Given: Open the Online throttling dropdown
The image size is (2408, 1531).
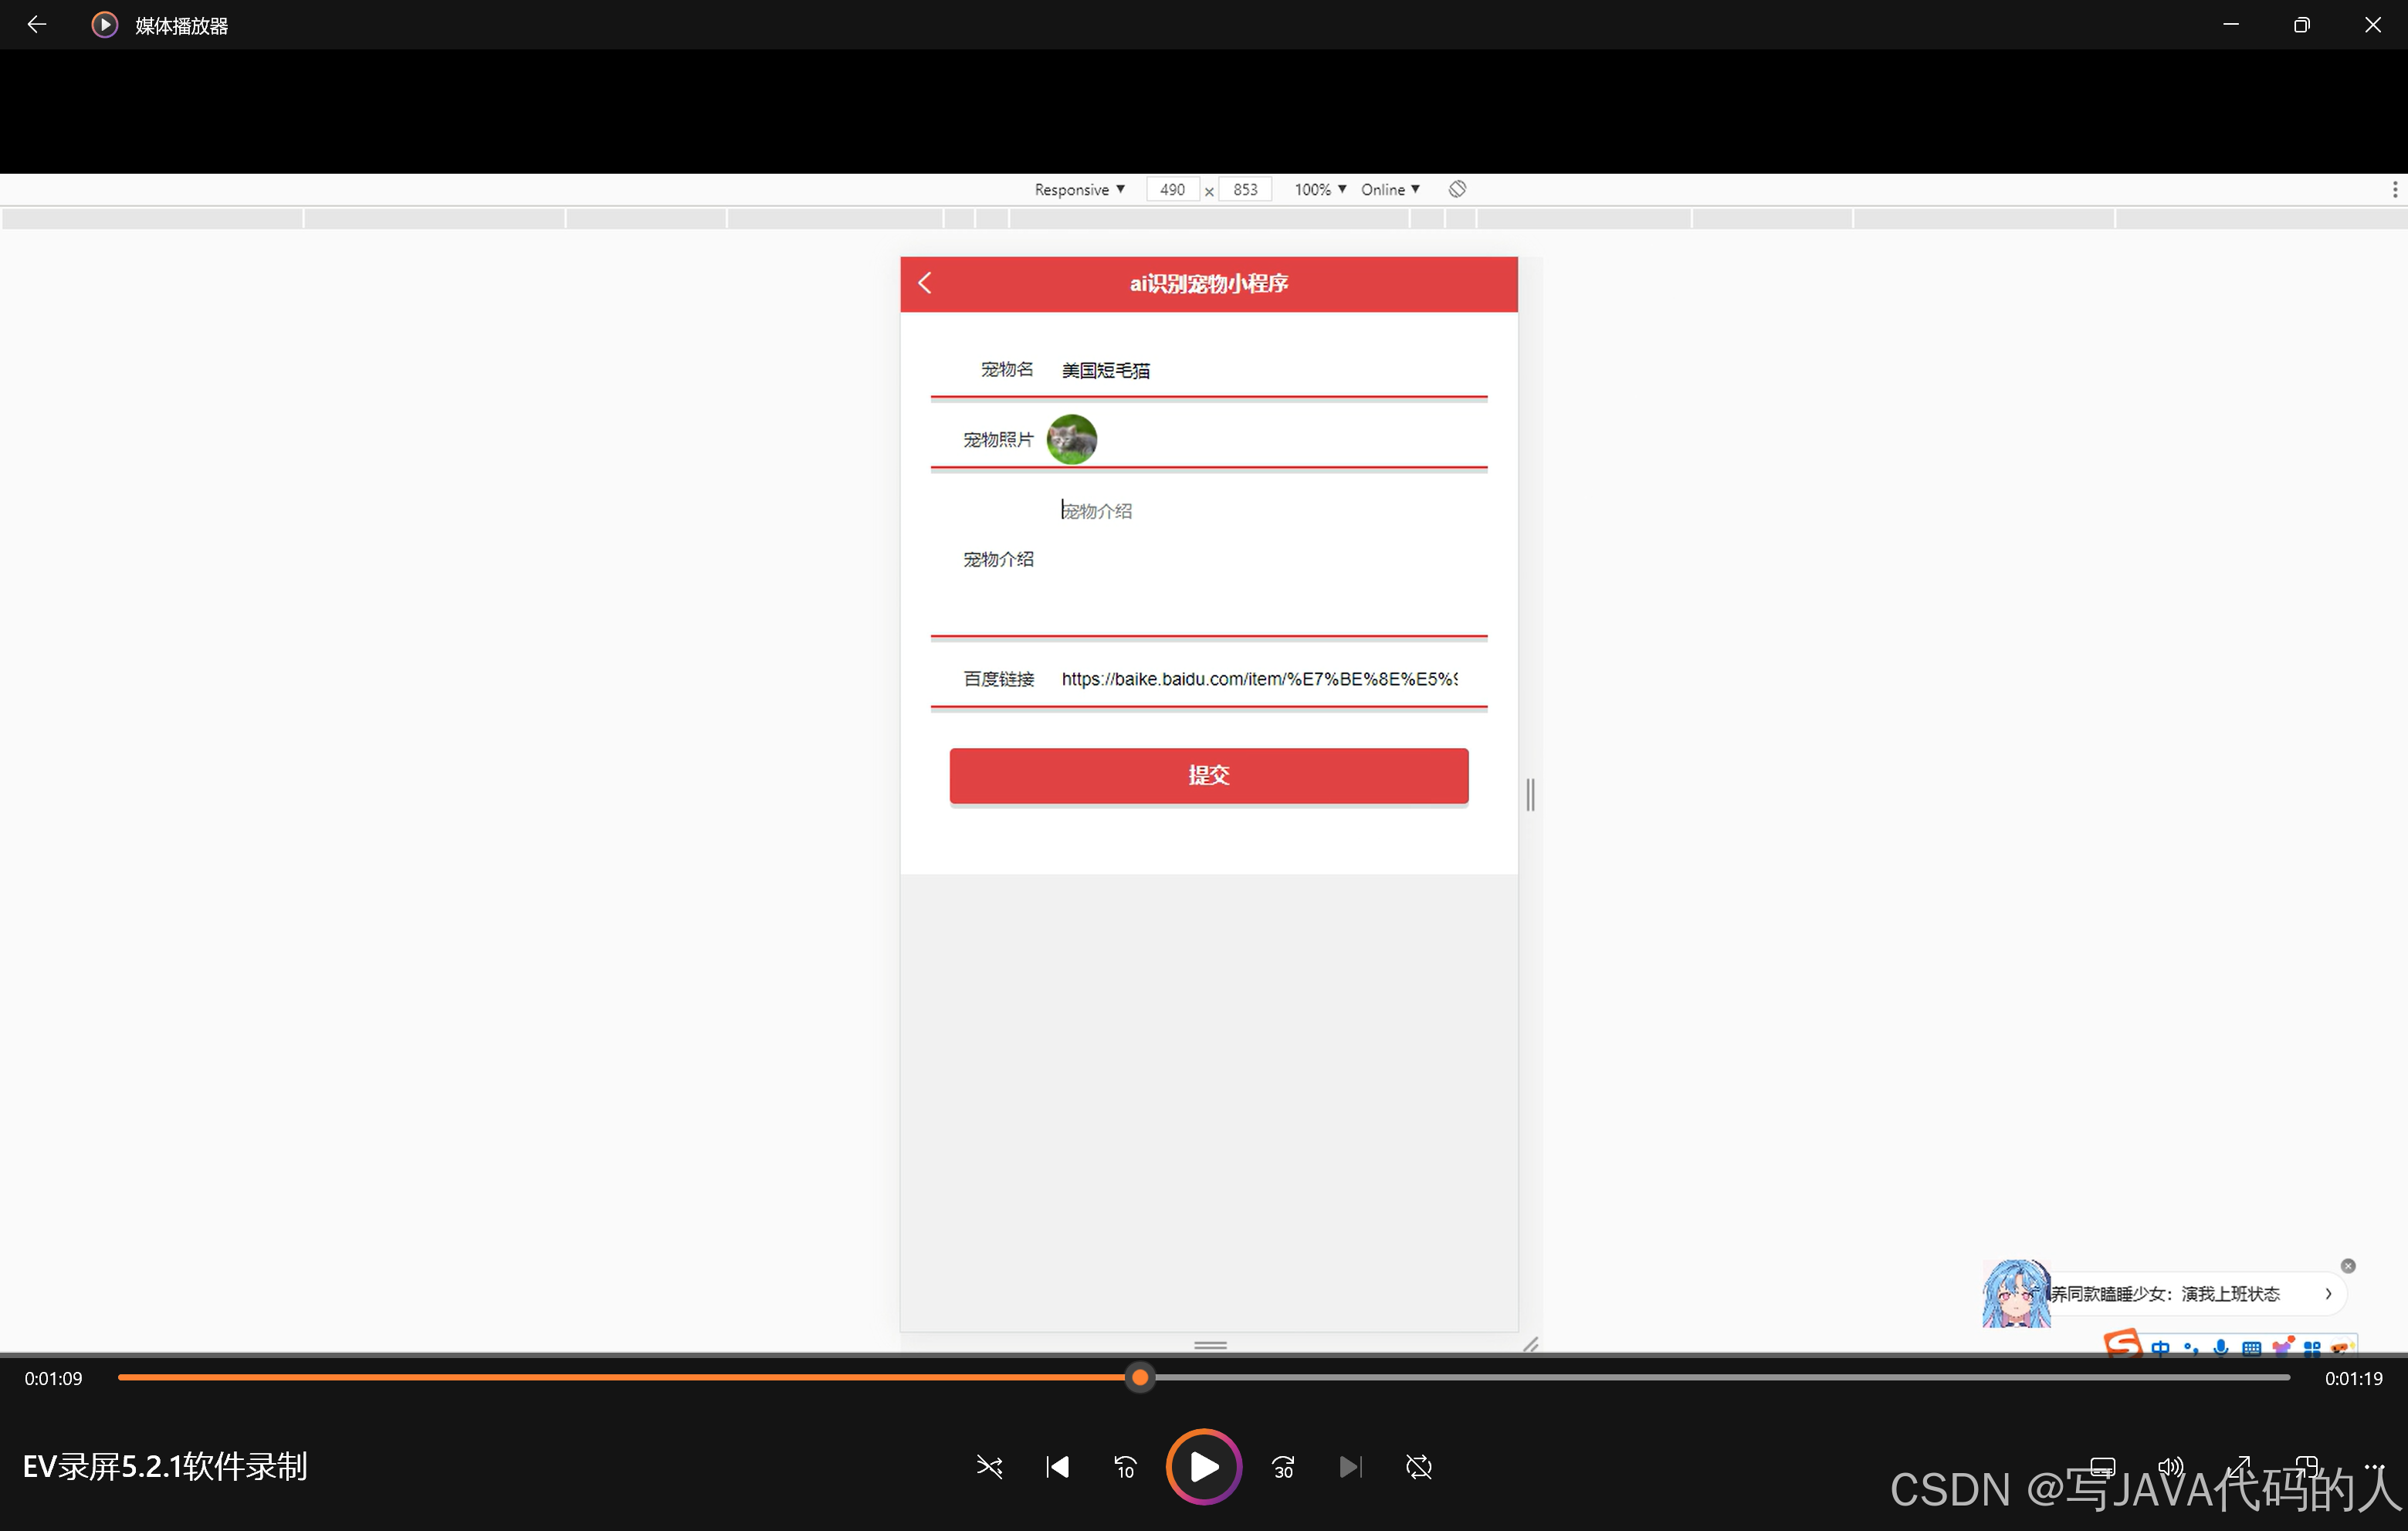Looking at the screenshot, I should 1390,189.
